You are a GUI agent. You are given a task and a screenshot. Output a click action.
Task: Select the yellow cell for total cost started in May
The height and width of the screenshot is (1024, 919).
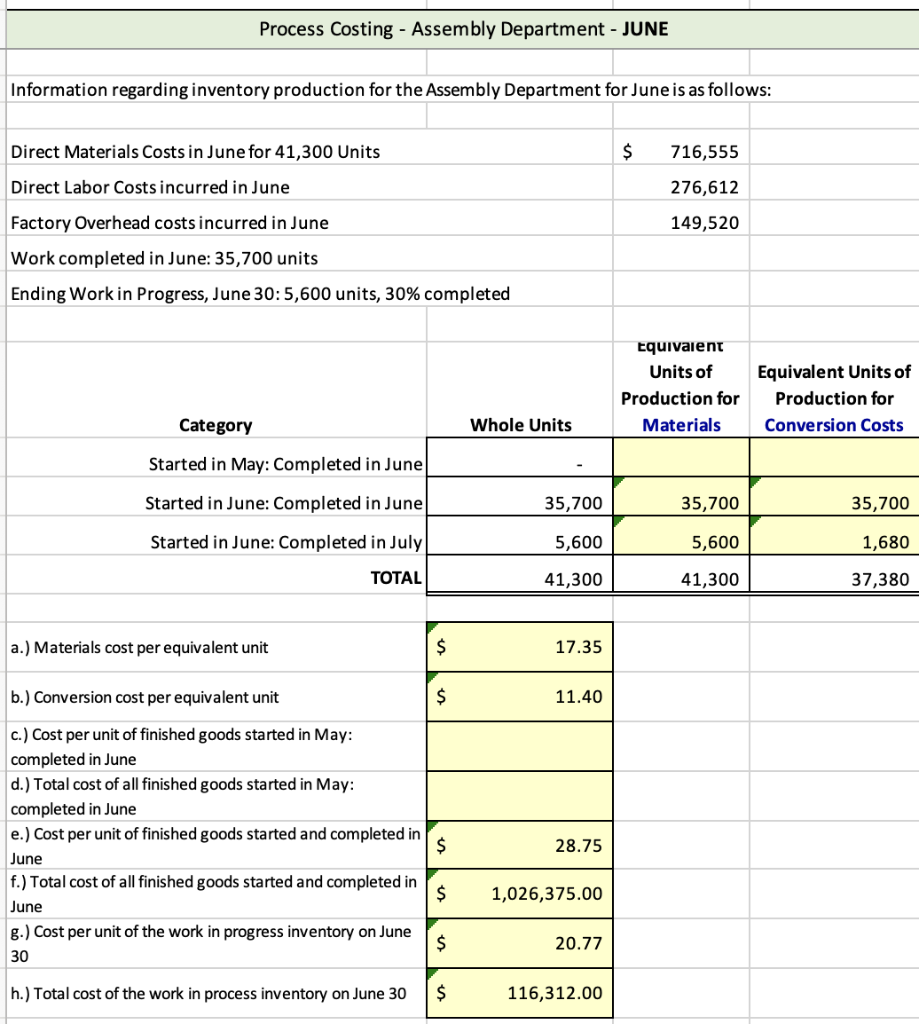pos(520,794)
